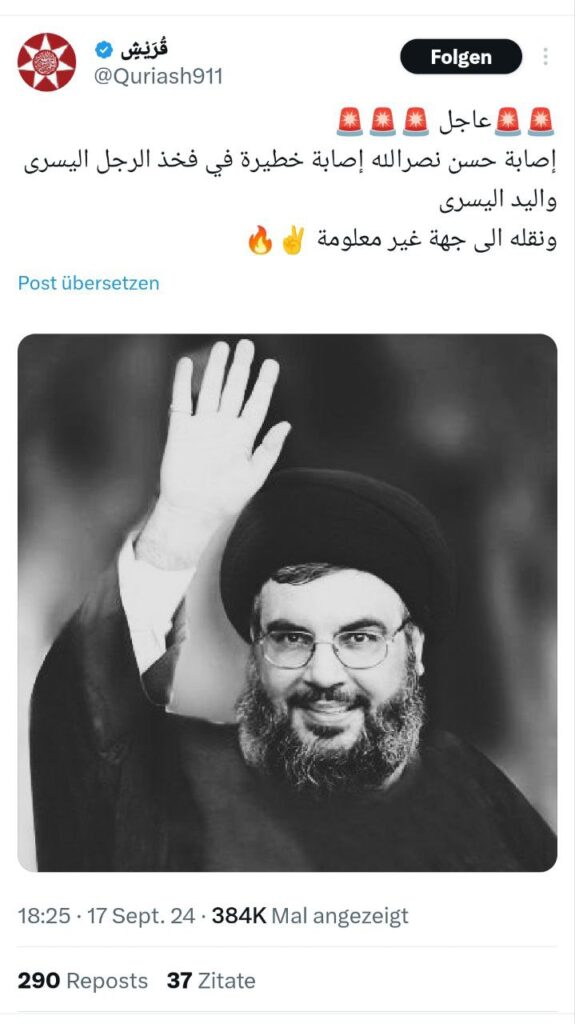This screenshot has height=1024, width=575.
Task: Open the @Quriash911 handle link
Action: point(159,76)
